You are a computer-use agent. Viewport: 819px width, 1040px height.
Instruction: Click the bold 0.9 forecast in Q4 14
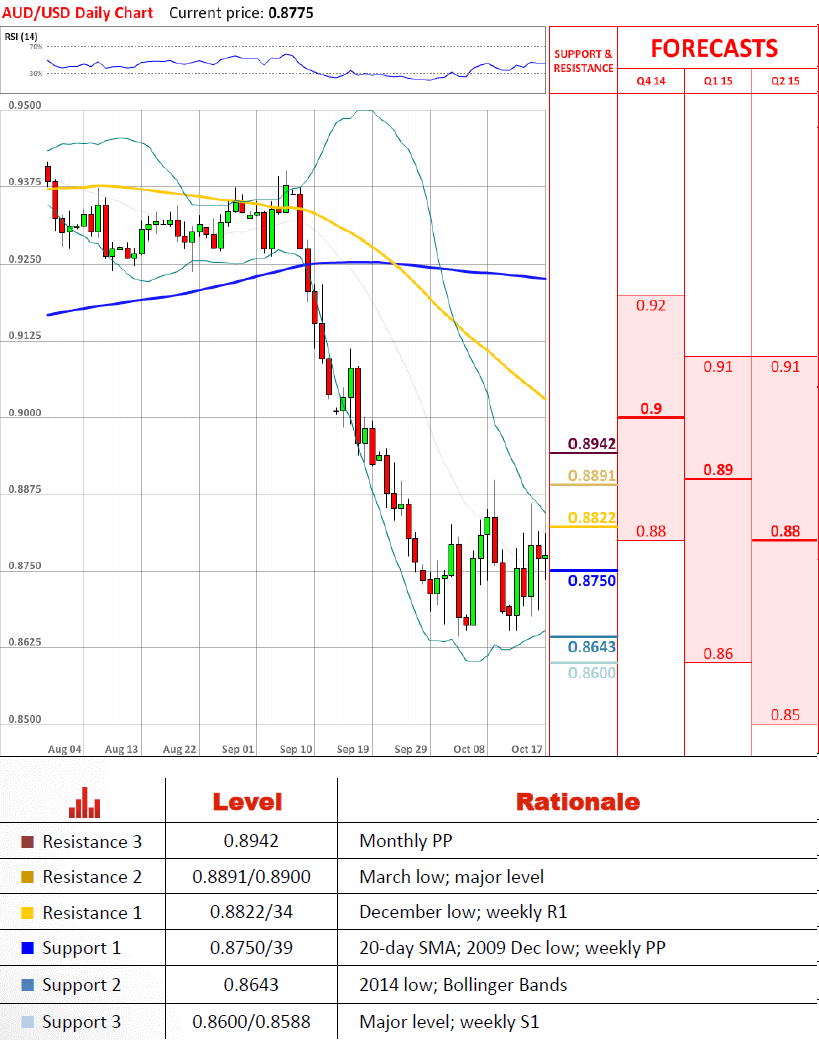[x=651, y=408]
